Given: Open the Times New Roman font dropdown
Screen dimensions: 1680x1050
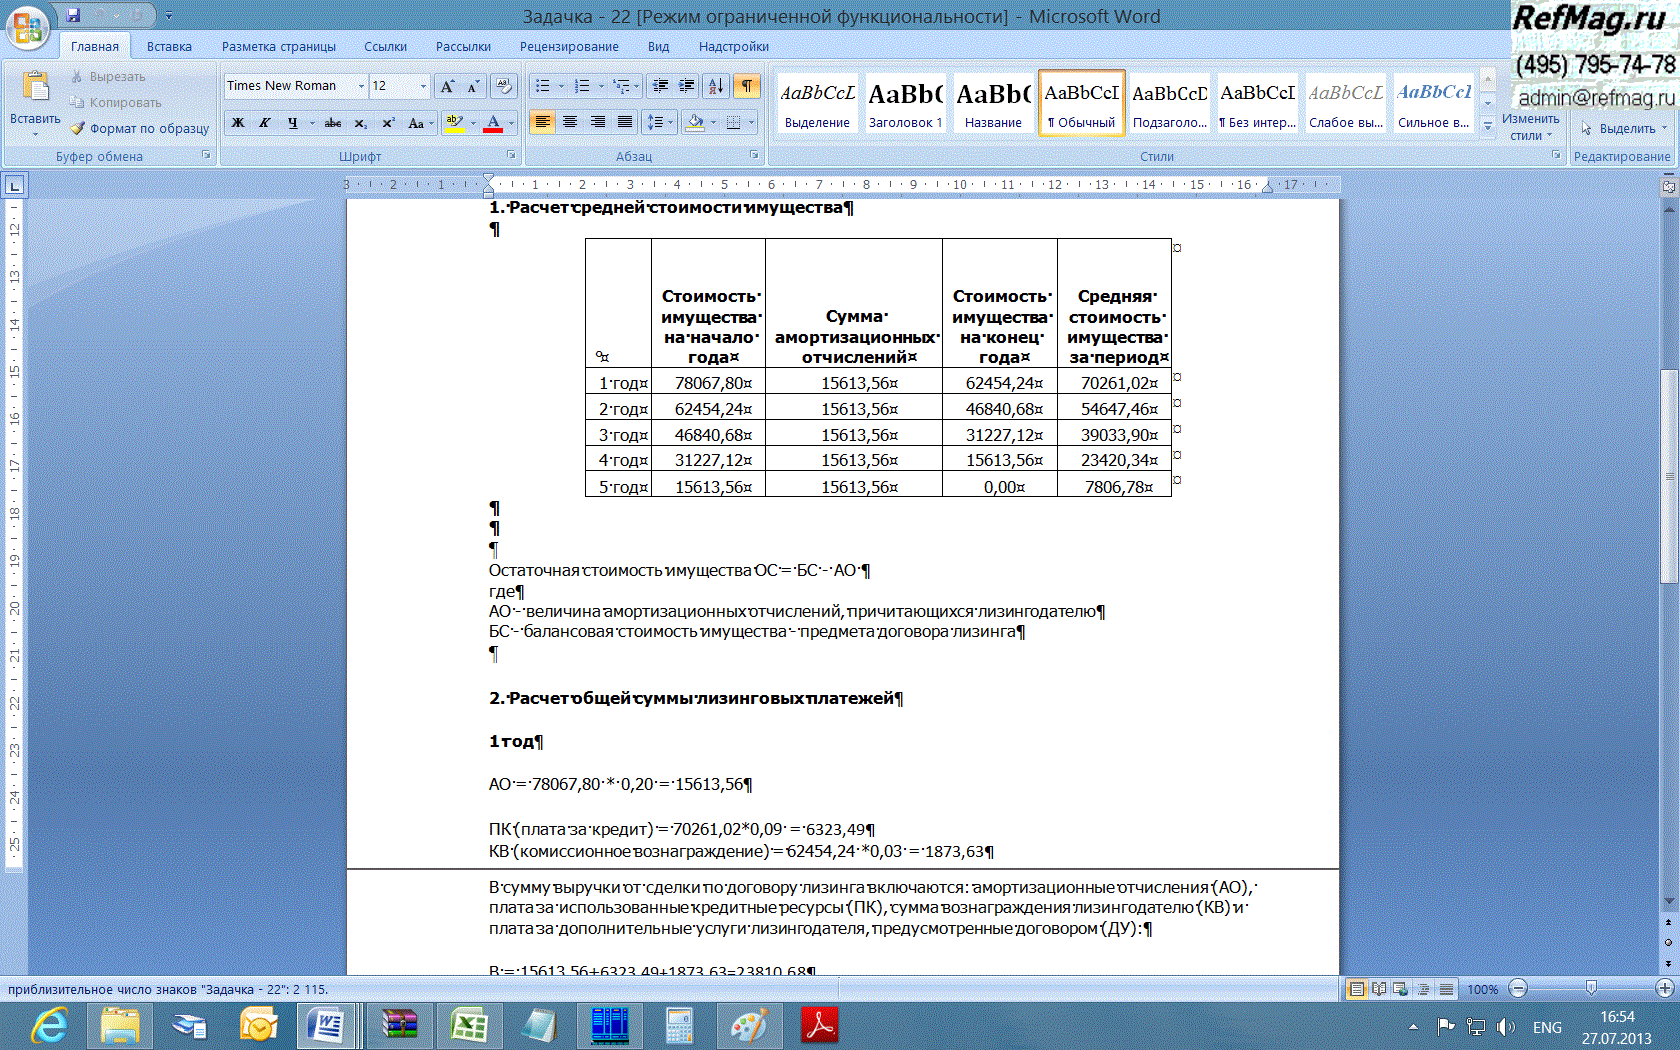Looking at the screenshot, I should (361, 86).
